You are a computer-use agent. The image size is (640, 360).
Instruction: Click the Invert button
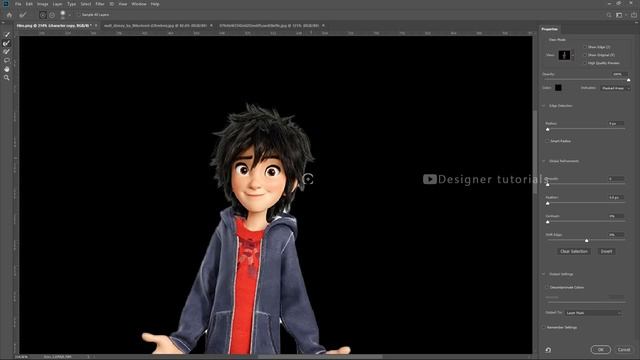click(606, 251)
